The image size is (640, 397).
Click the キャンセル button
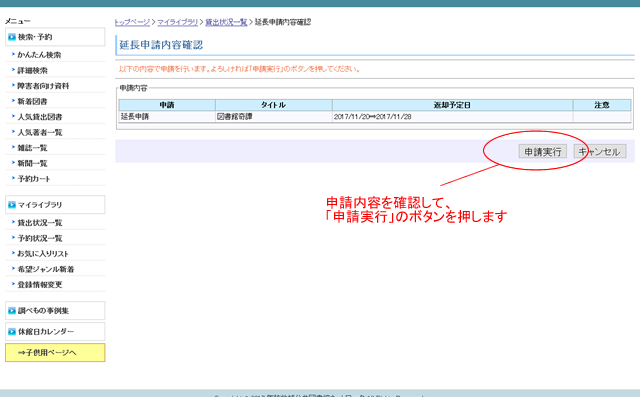(600, 151)
